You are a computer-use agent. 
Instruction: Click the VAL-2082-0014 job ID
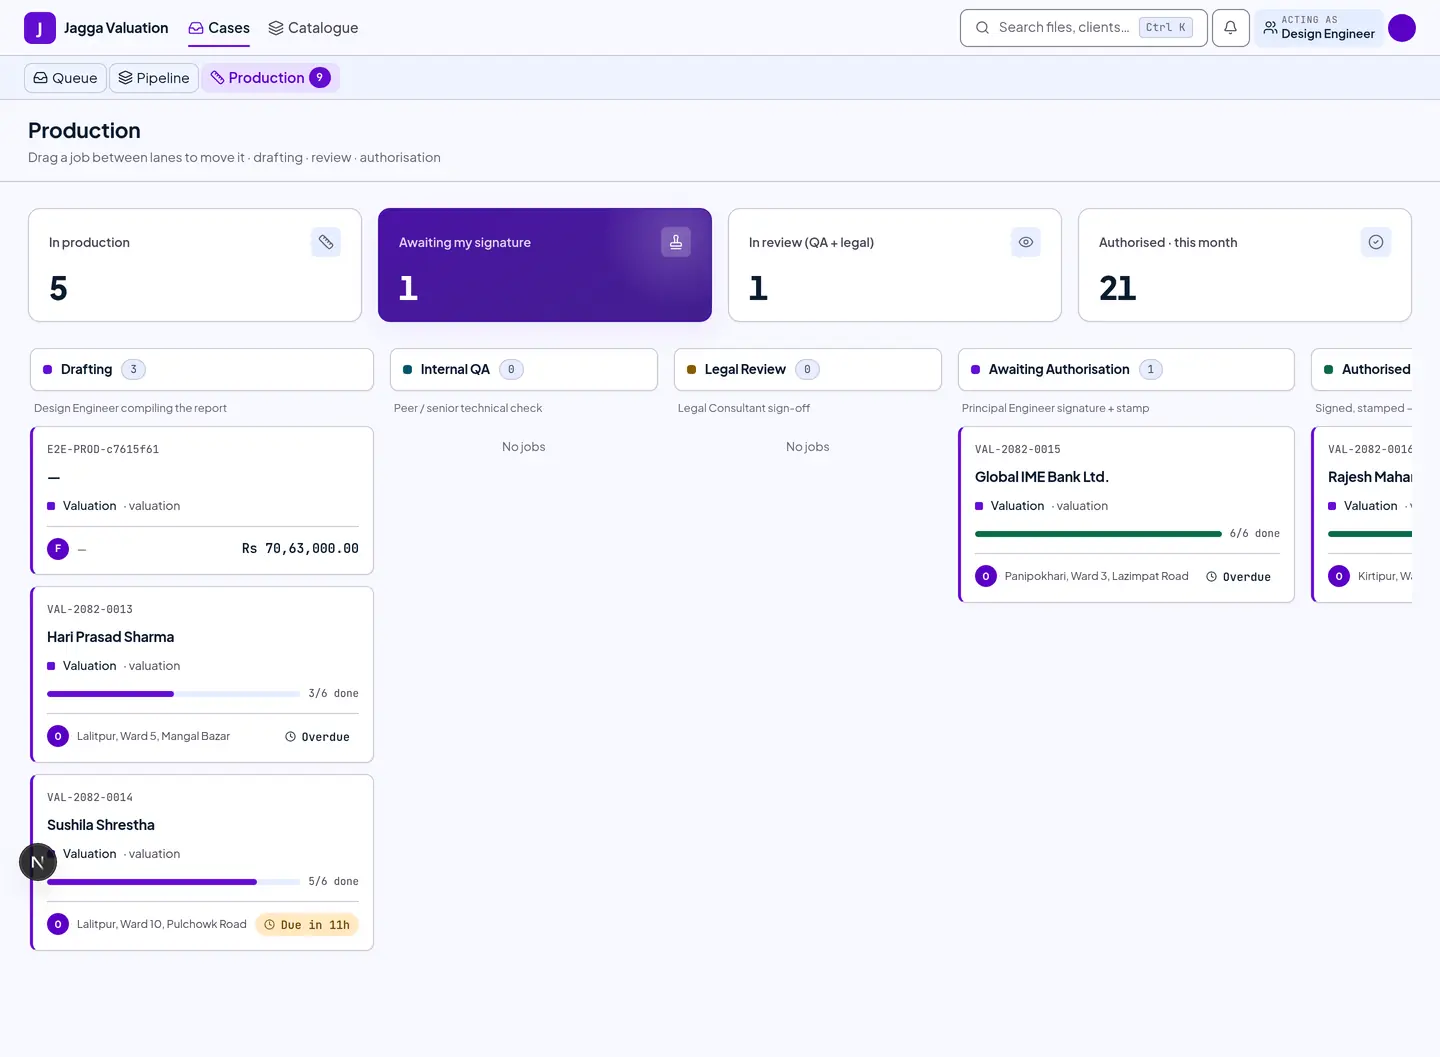90,797
